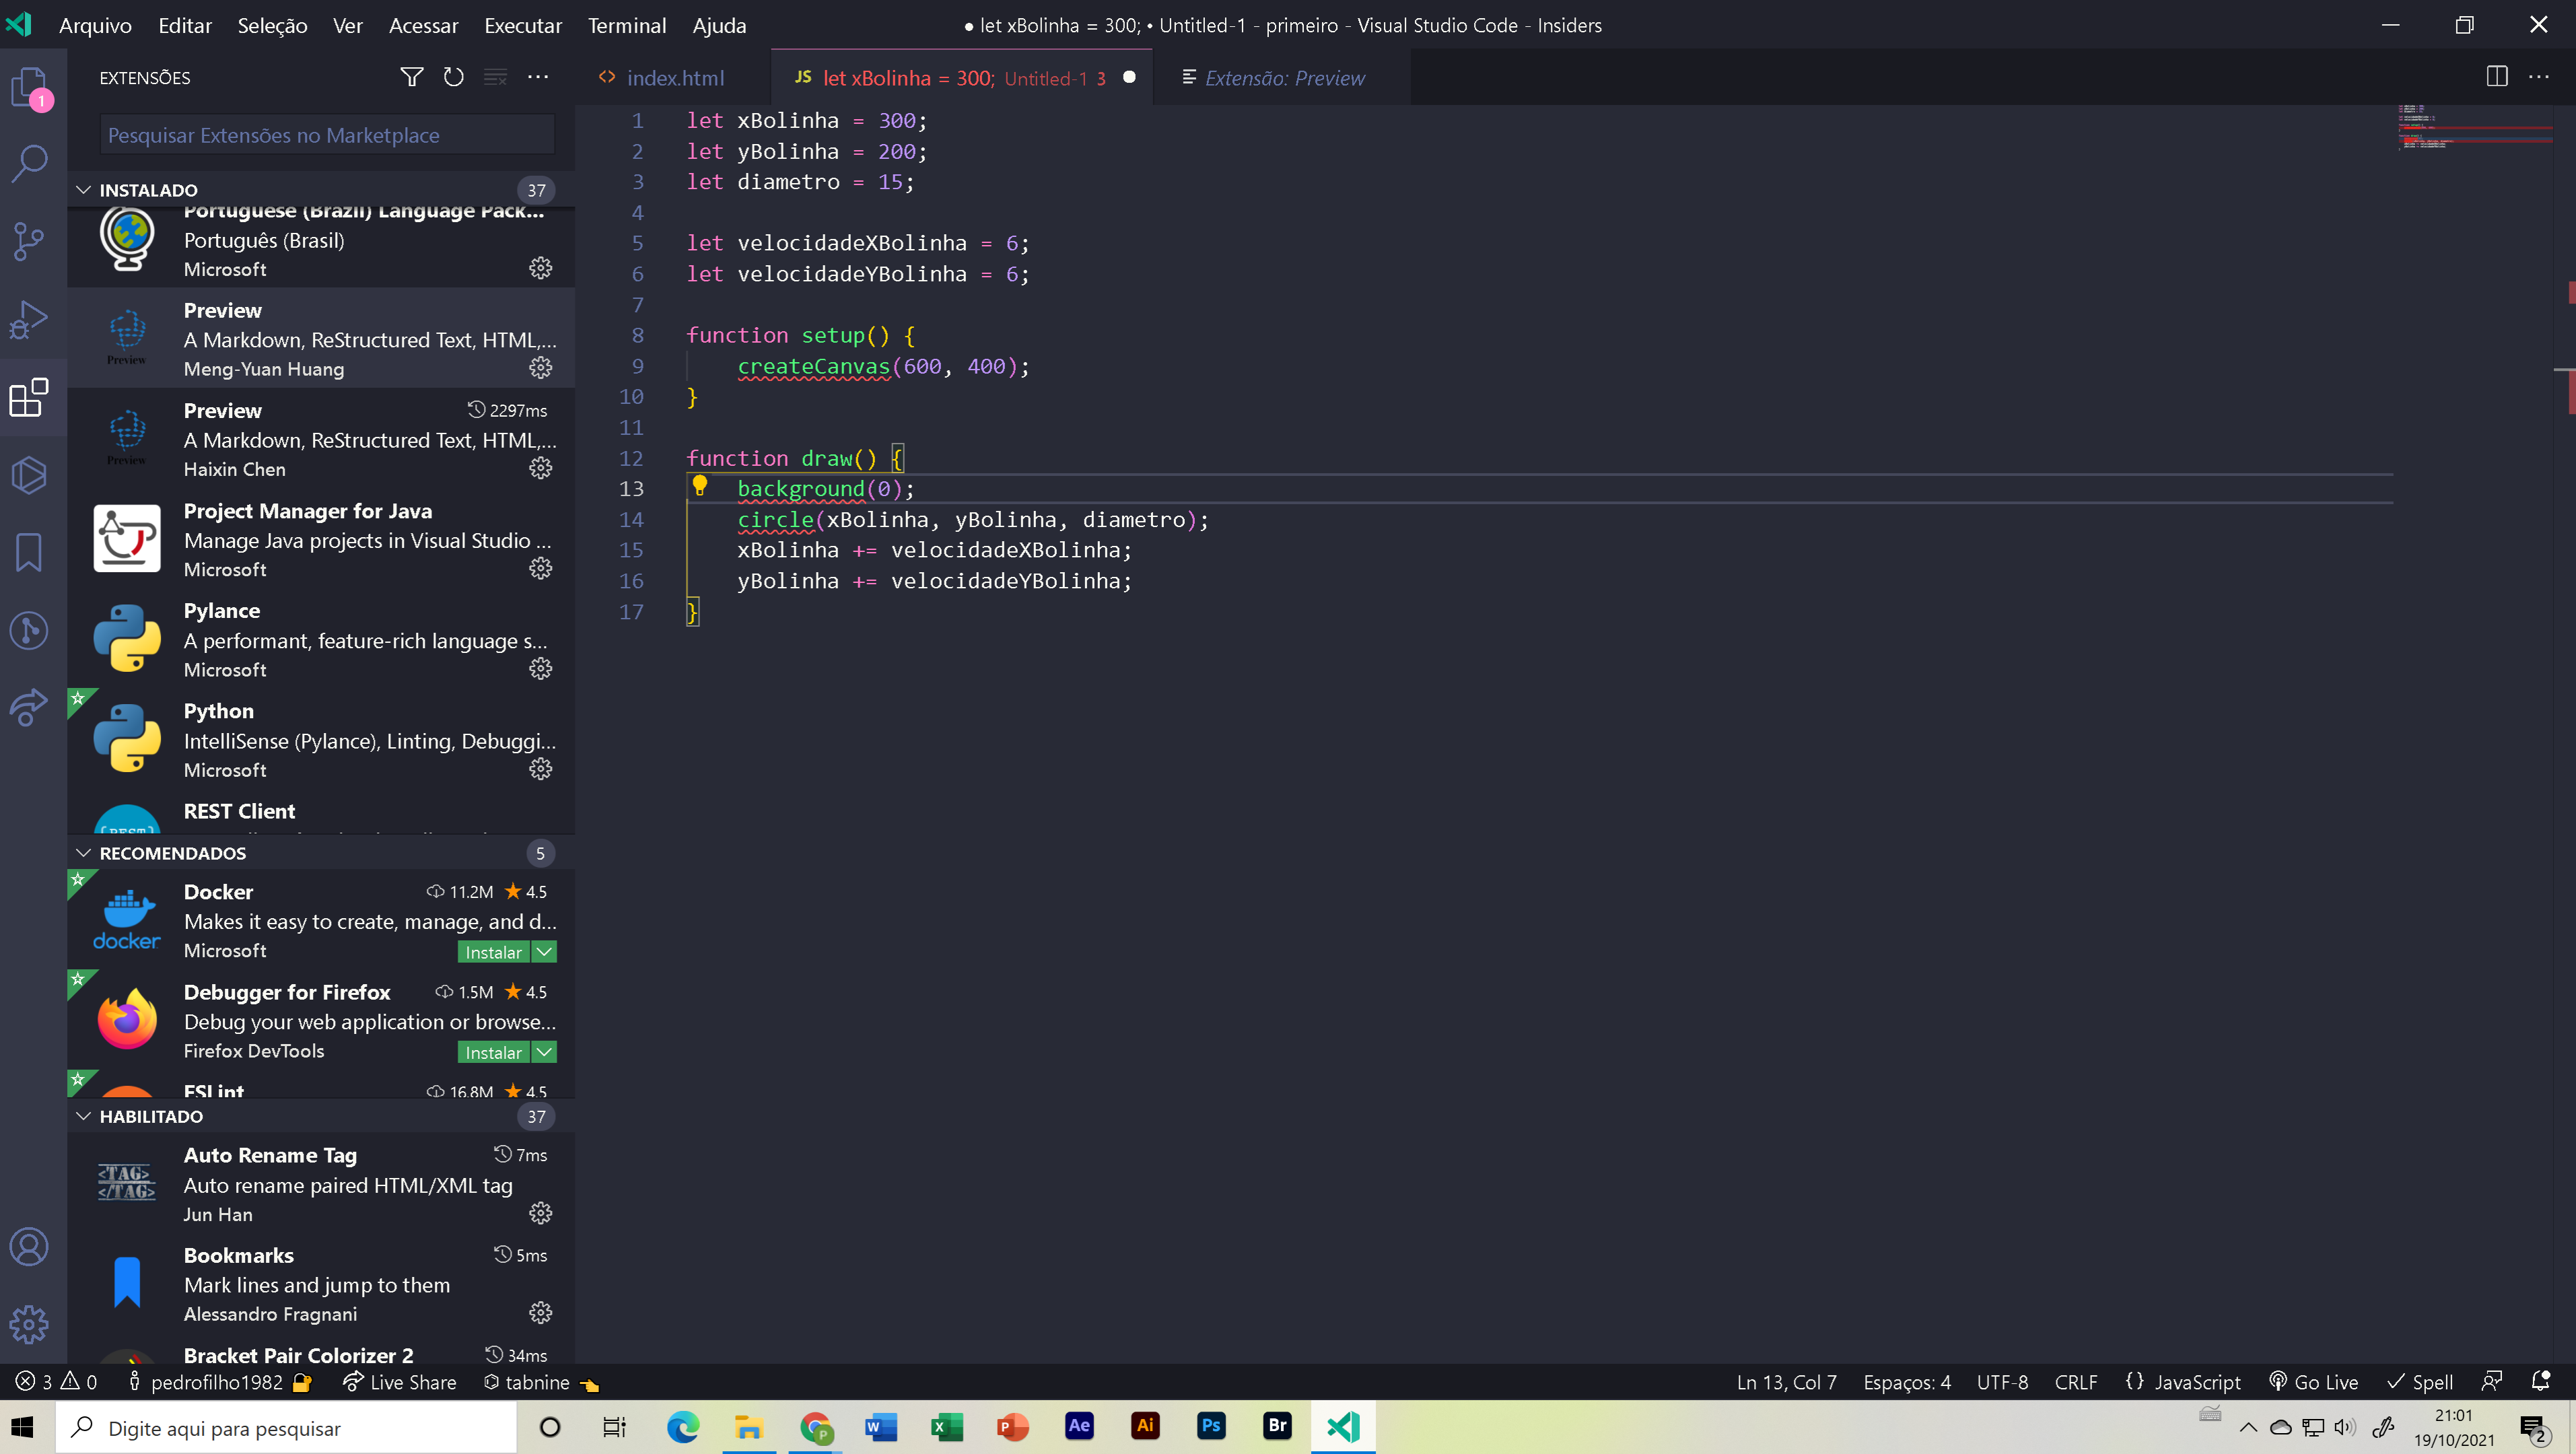Open extensions view more actions menu
Image resolution: width=2576 pixels, height=1454 pixels.
pos(538,77)
